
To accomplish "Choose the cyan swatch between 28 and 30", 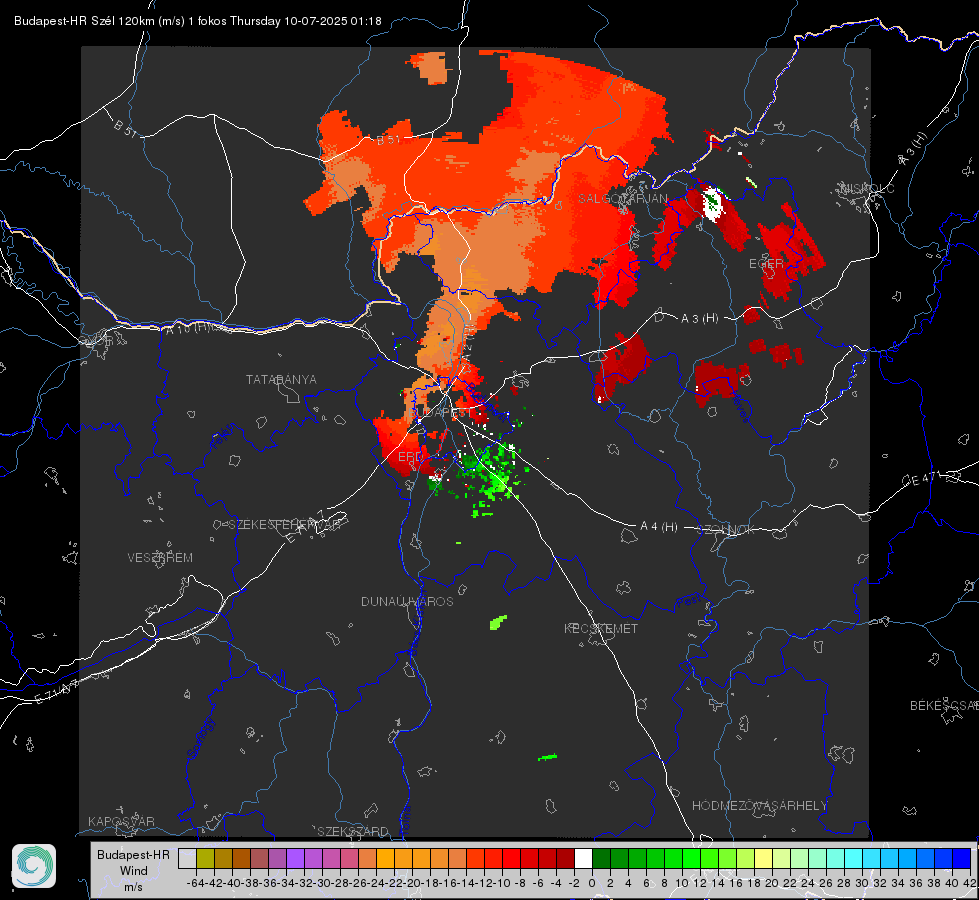I will pyautogui.click(x=854, y=858).
